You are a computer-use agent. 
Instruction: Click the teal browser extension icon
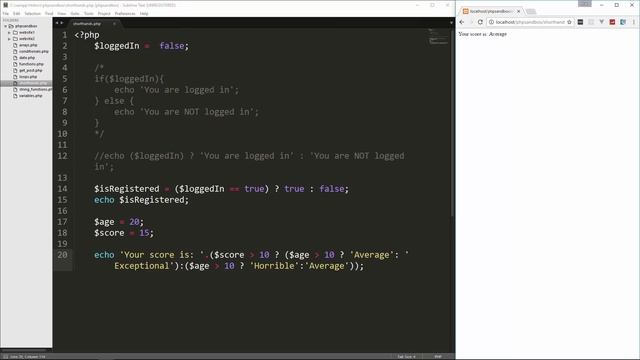pyautogui.click(x=623, y=22)
